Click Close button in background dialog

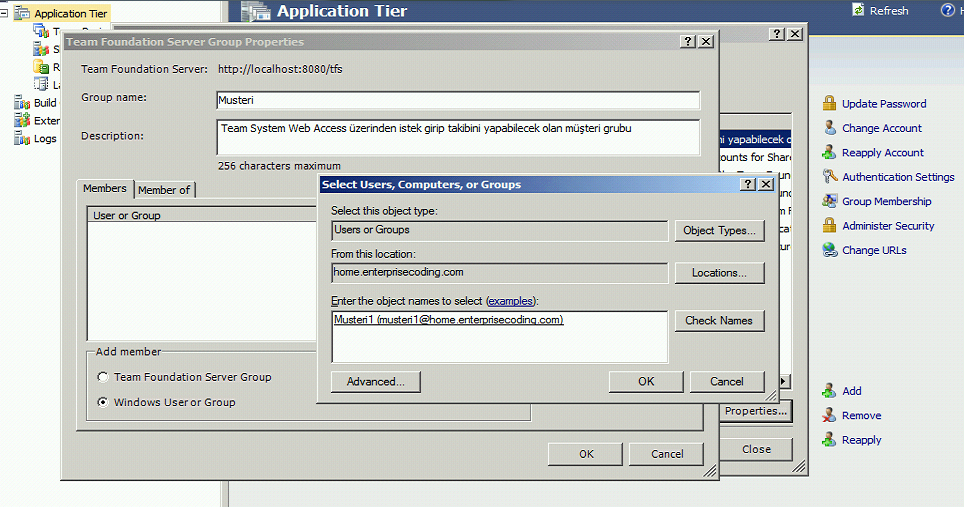coord(756,449)
